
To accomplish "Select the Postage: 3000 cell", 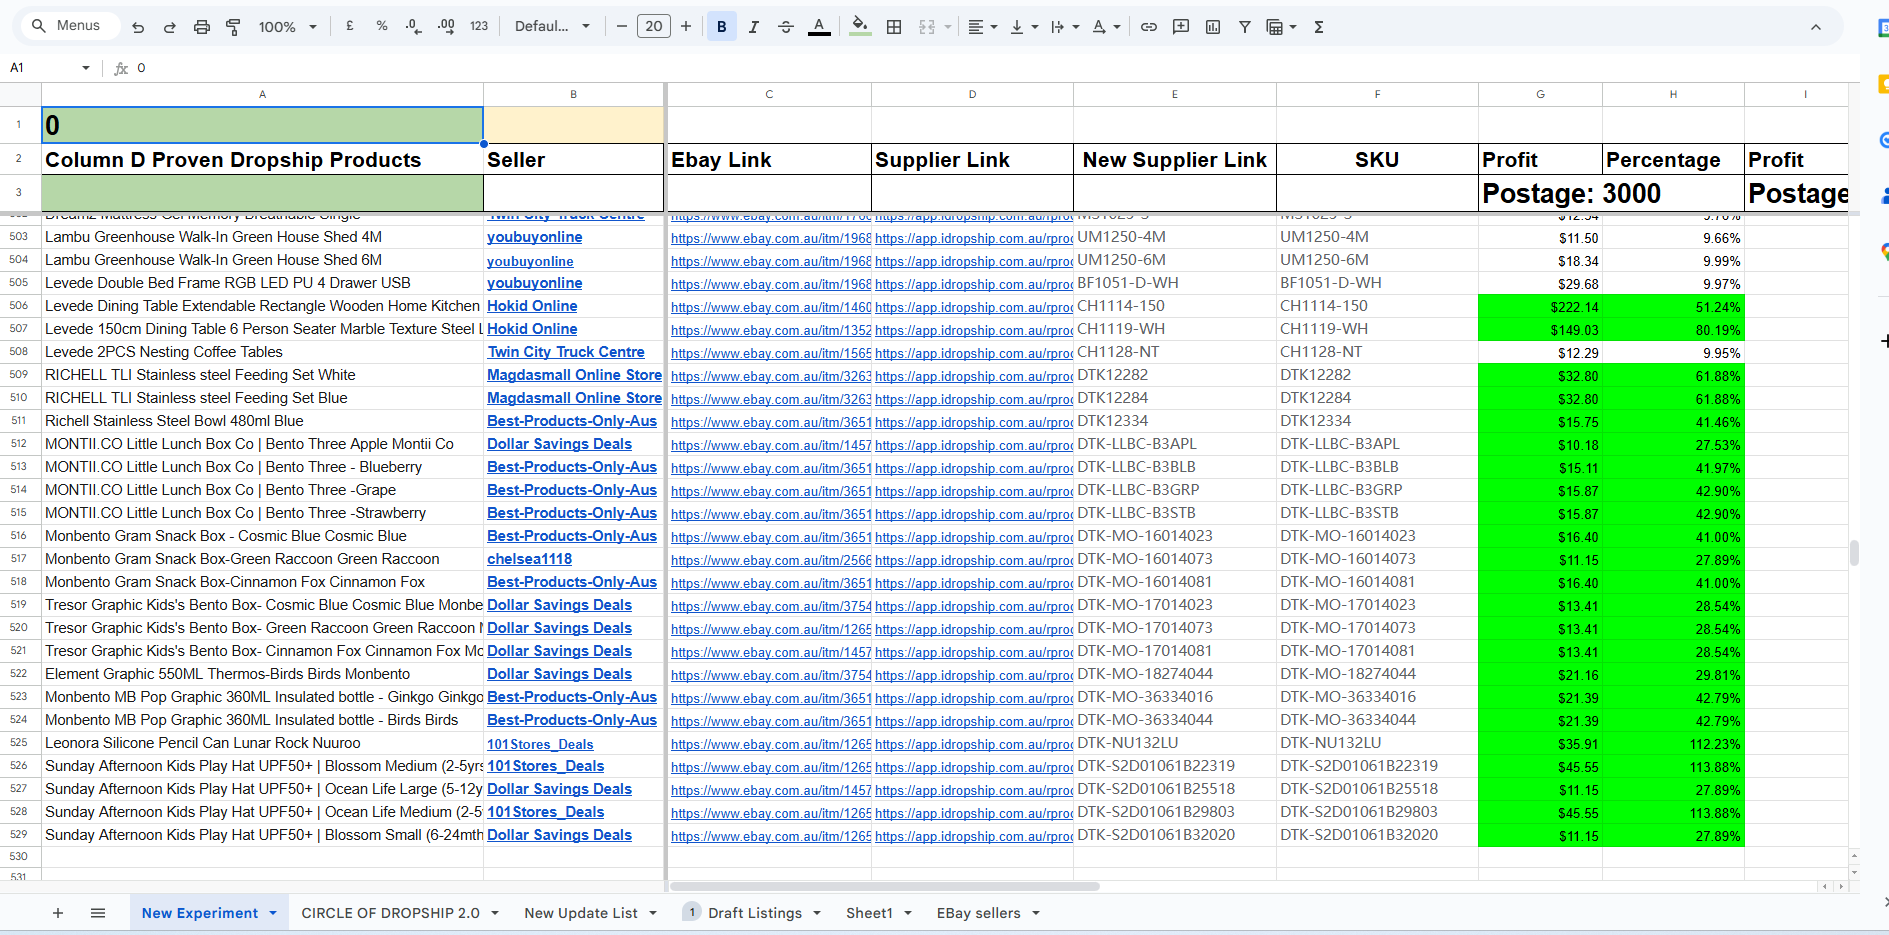I will [x=1611, y=193].
